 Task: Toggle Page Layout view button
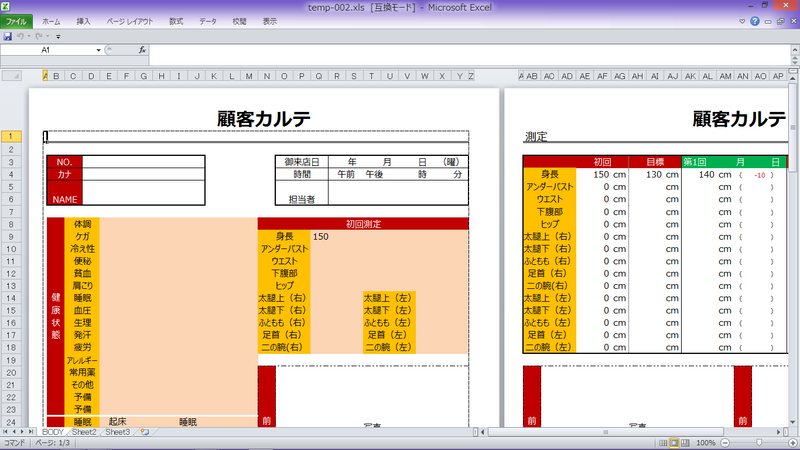pos(673,442)
